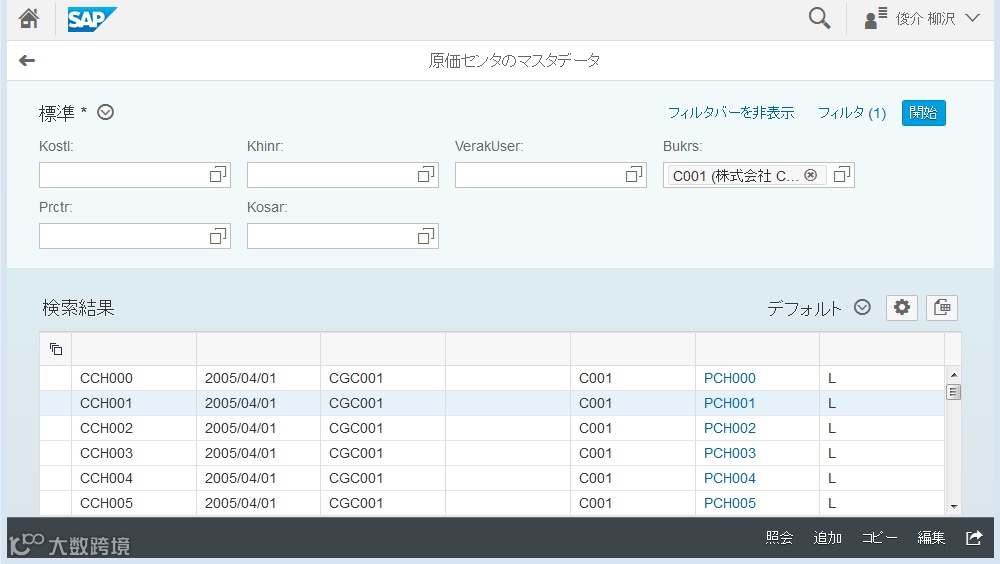Remove the C001 company code token

(811, 175)
